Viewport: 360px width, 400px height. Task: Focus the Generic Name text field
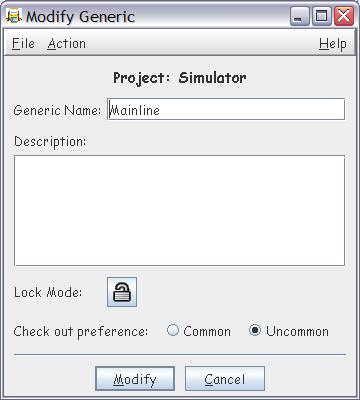click(226, 109)
